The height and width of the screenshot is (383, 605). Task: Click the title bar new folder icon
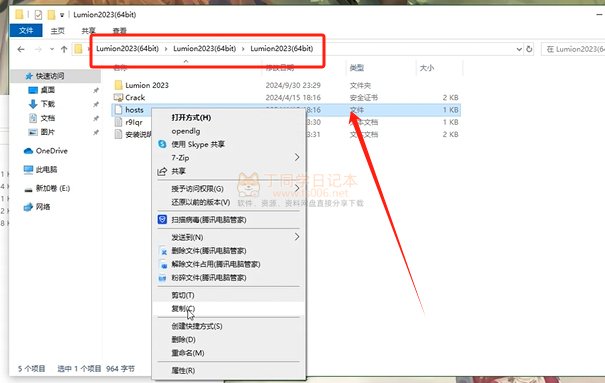(51, 15)
